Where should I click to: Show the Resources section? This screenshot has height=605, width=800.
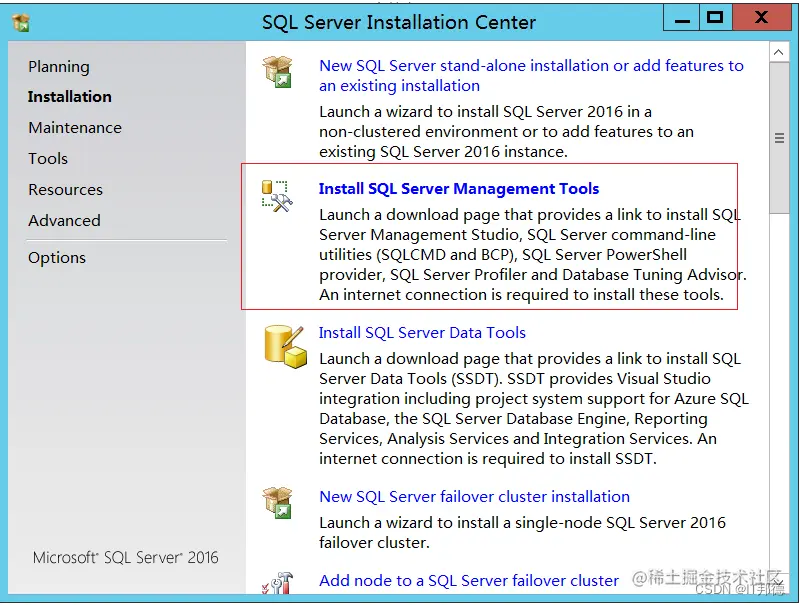click(x=65, y=190)
